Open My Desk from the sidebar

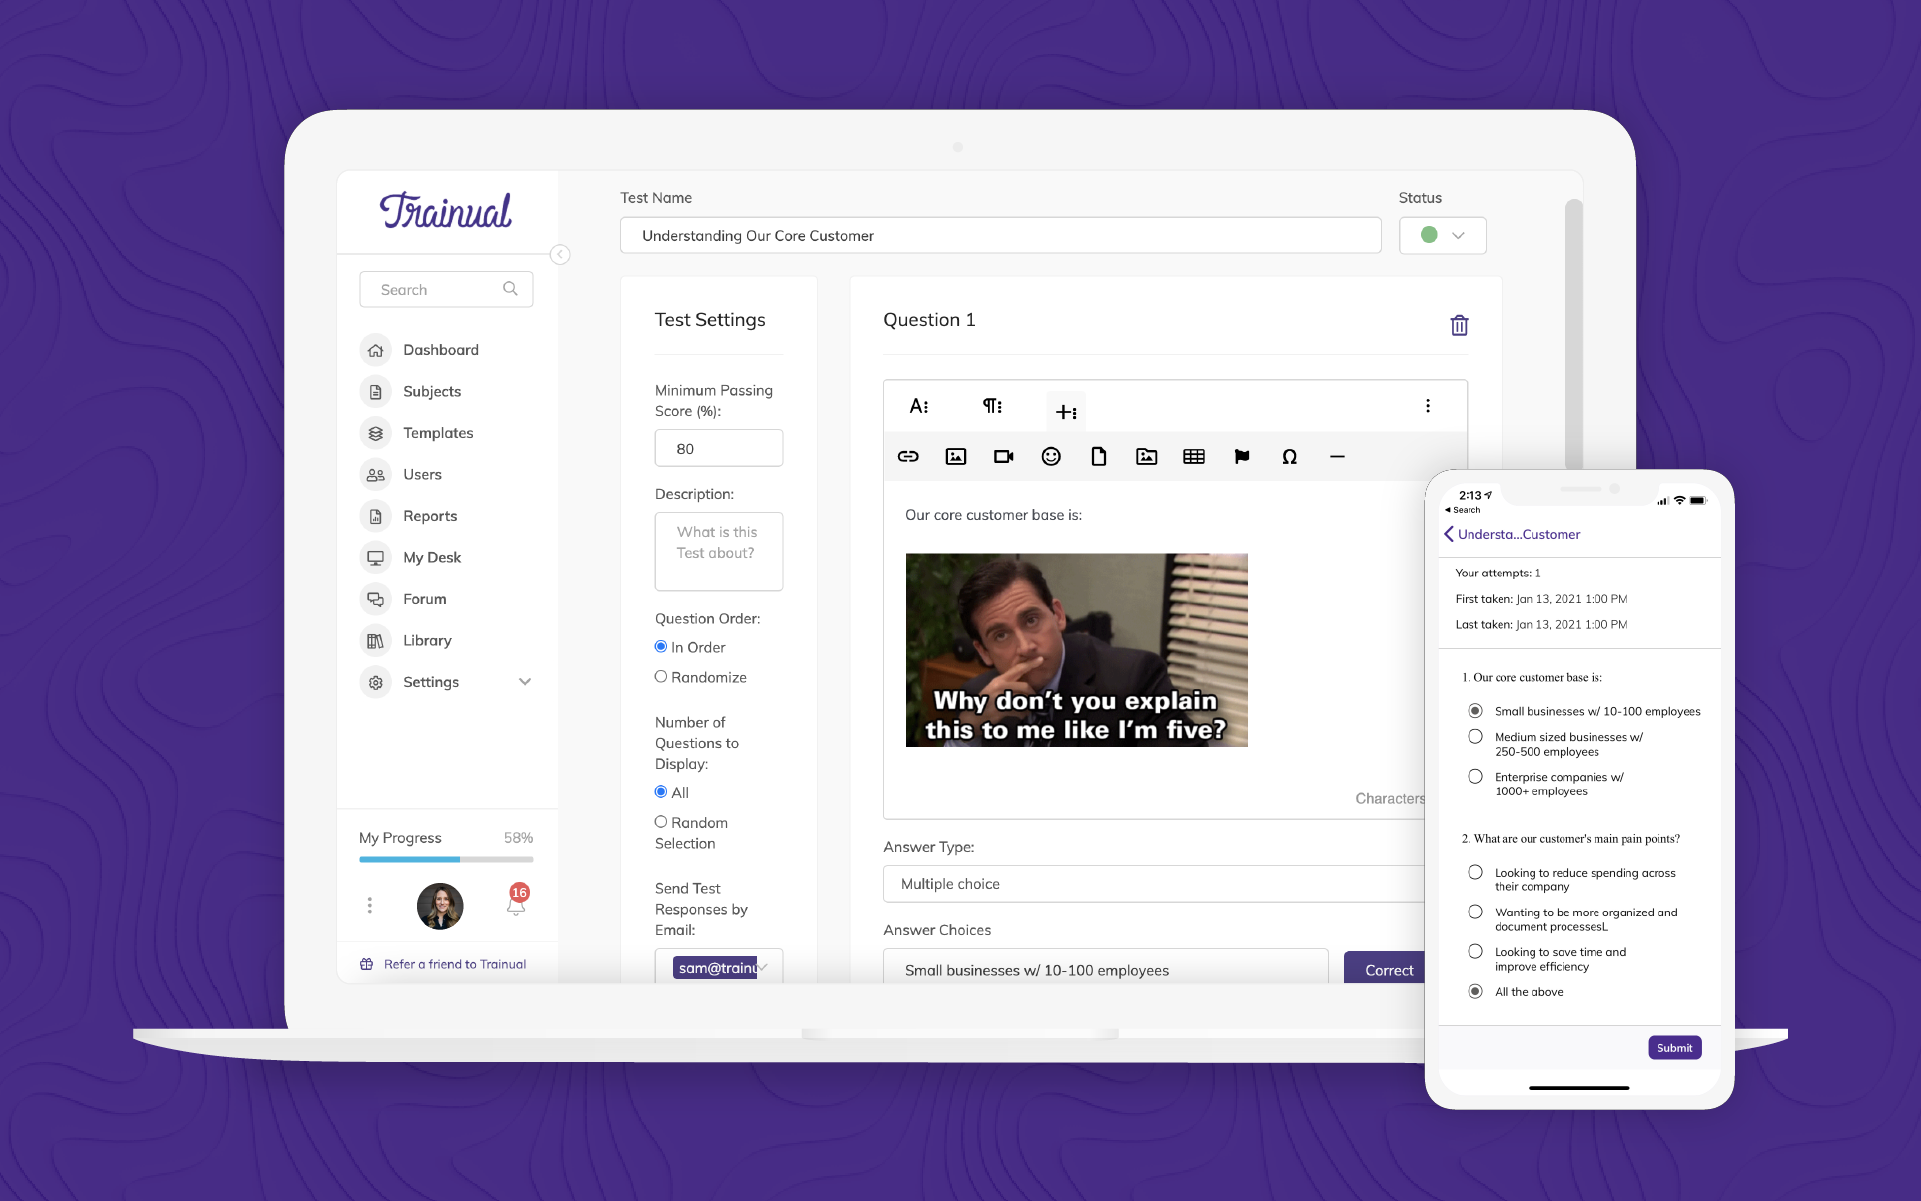[x=431, y=557]
